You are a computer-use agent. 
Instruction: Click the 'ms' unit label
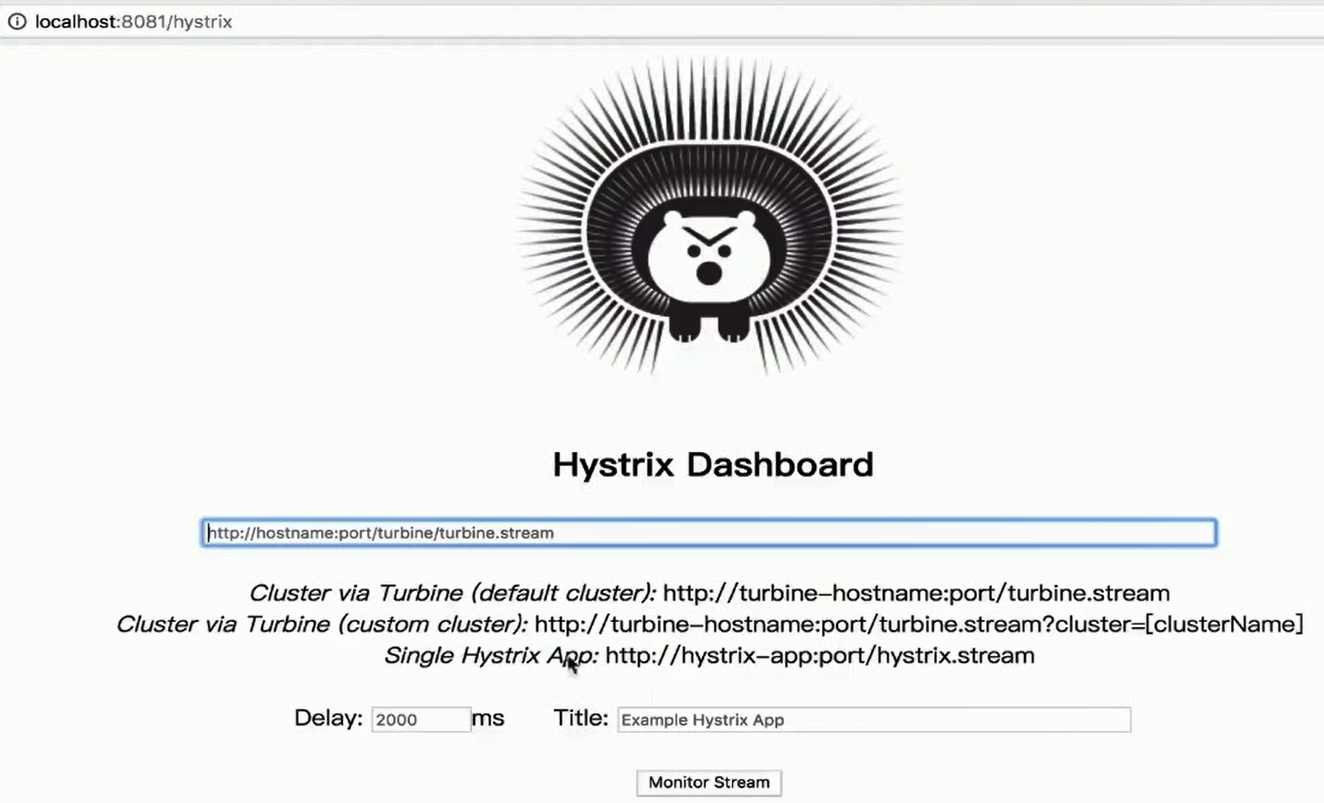tap(488, 719)
